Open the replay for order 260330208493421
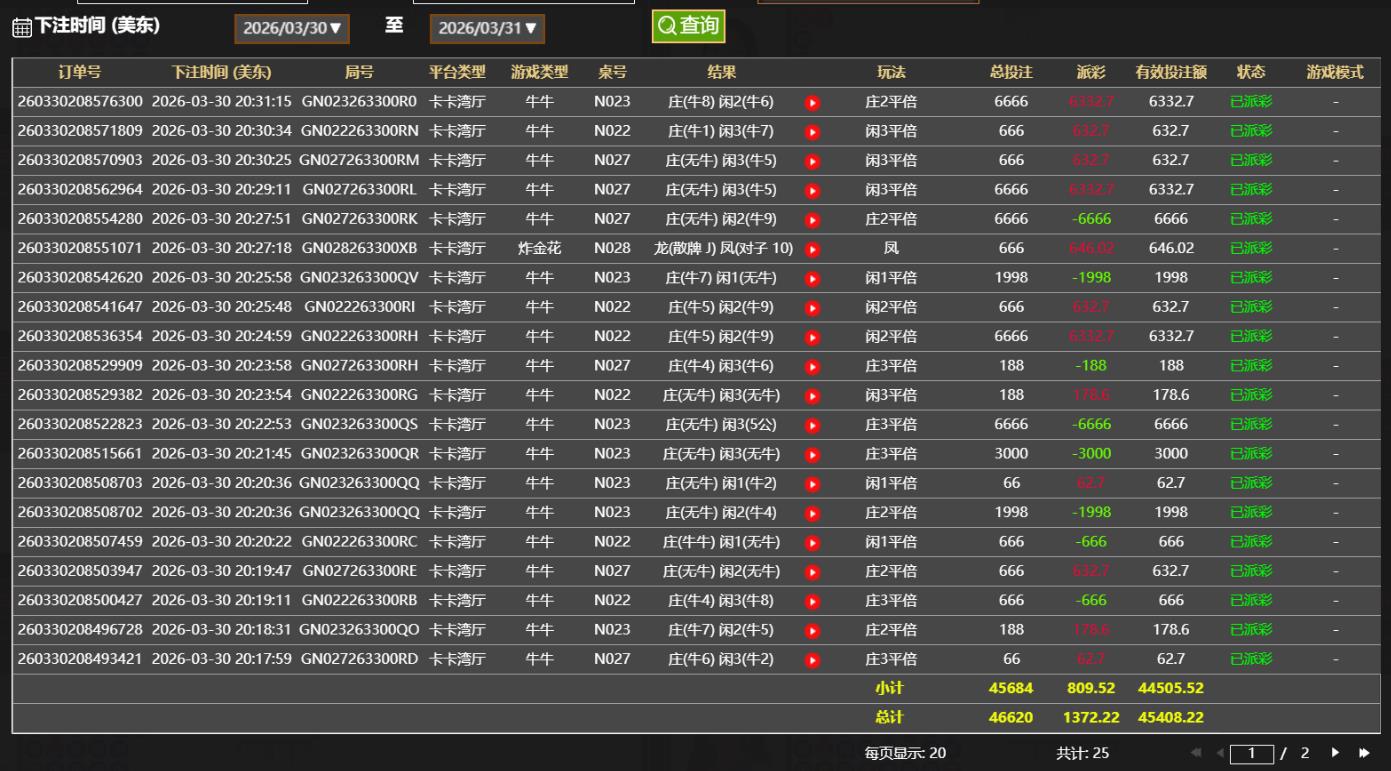The width and height of the screenshot is (1391, 771). coord(813,659)
